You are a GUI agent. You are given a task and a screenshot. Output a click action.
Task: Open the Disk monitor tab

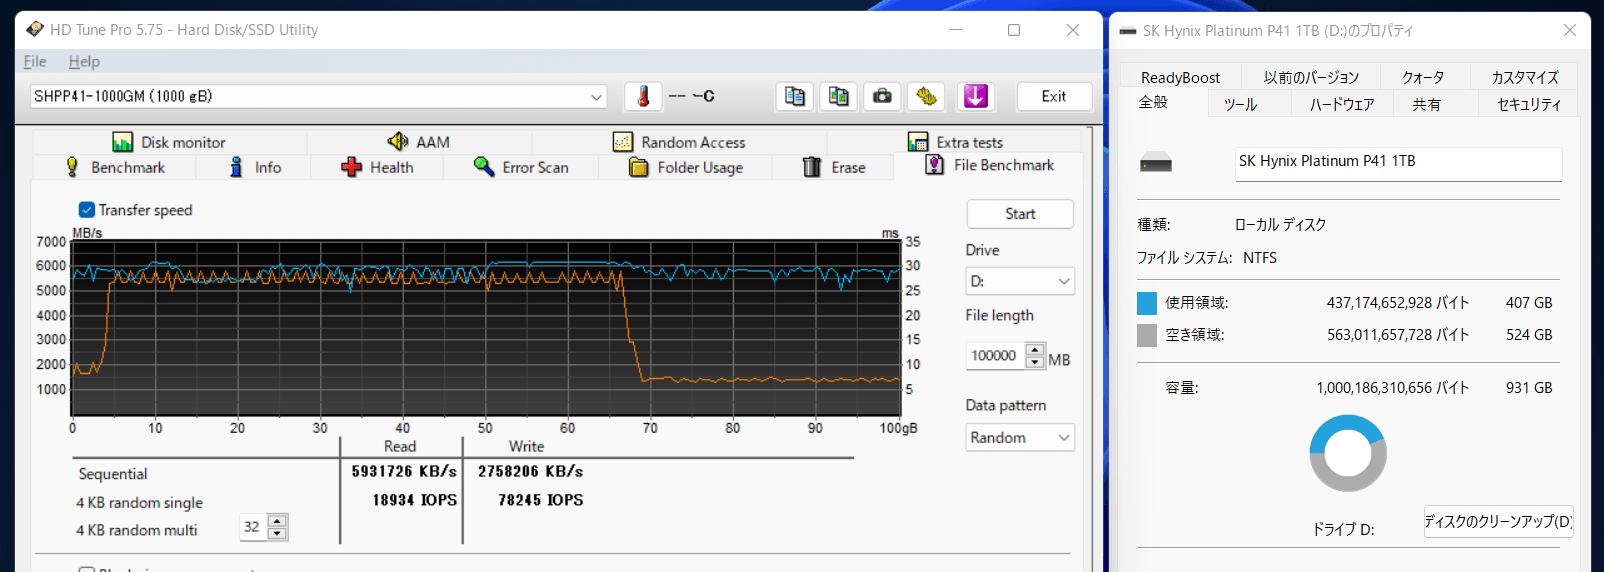pyautogui.click(x=169, y=142)
